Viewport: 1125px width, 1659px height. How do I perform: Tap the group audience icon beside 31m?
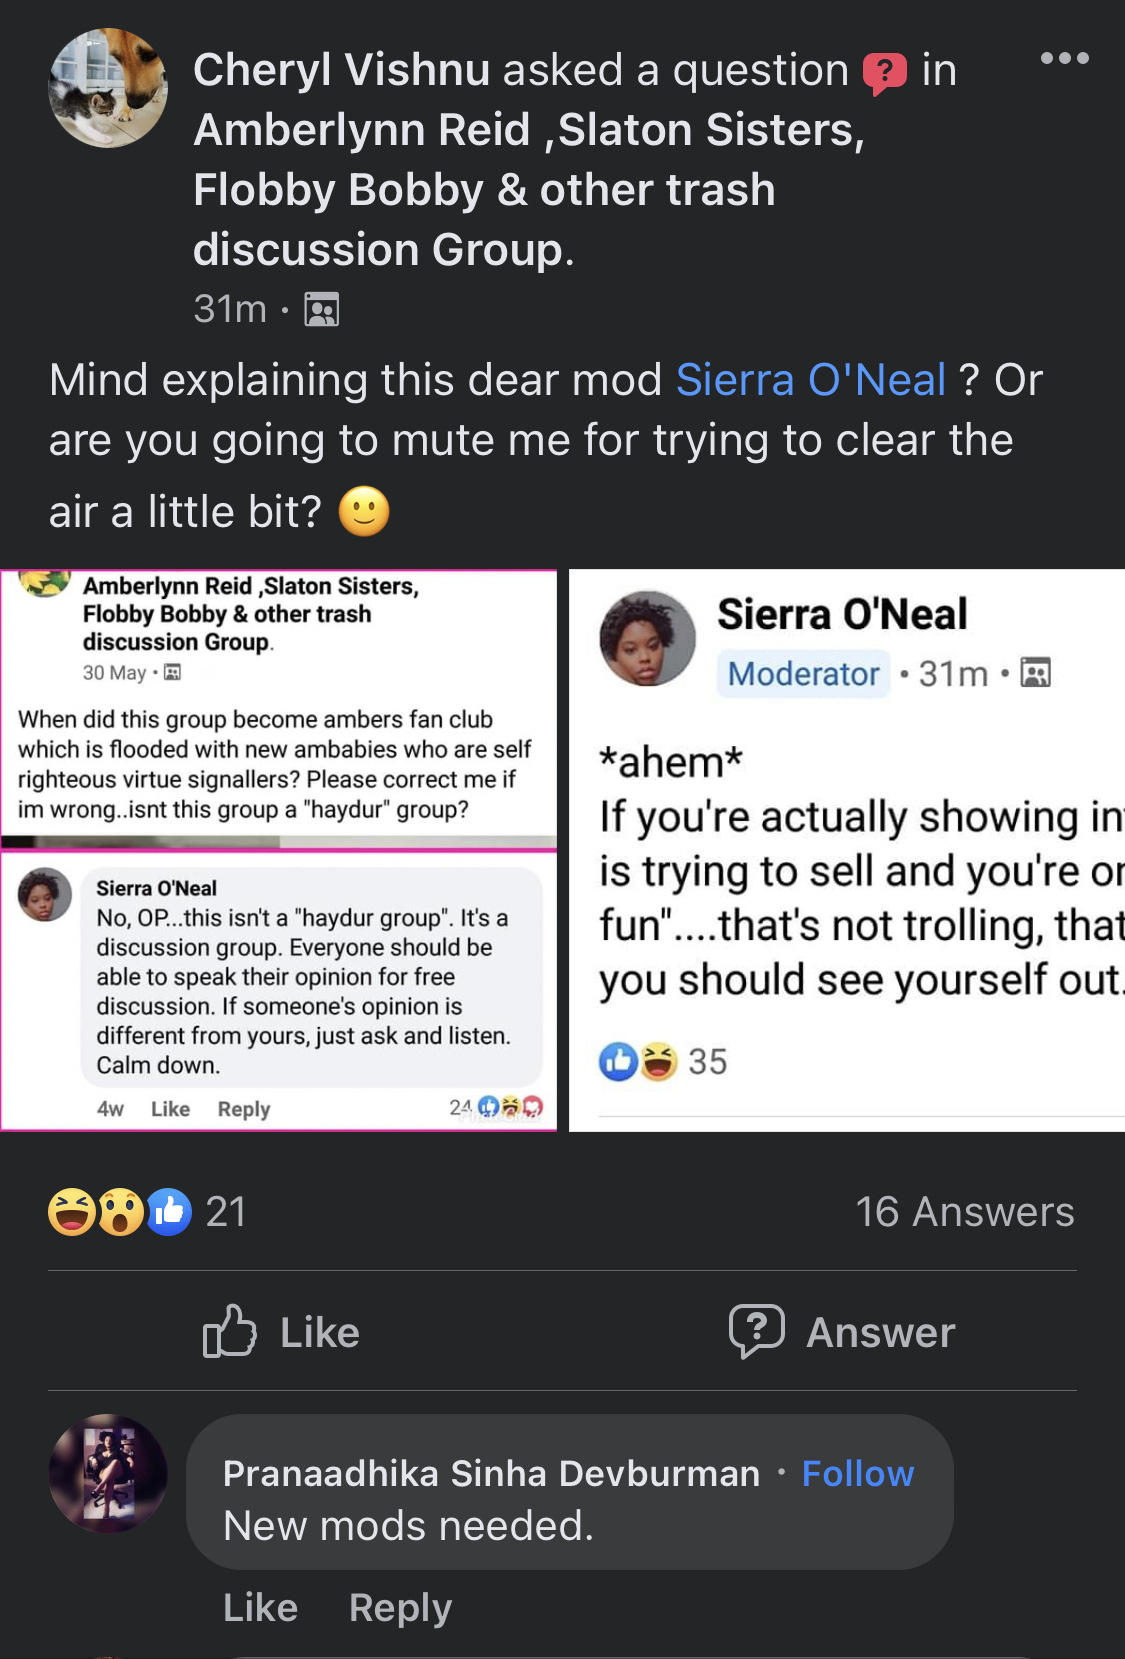tap(321, 310)
